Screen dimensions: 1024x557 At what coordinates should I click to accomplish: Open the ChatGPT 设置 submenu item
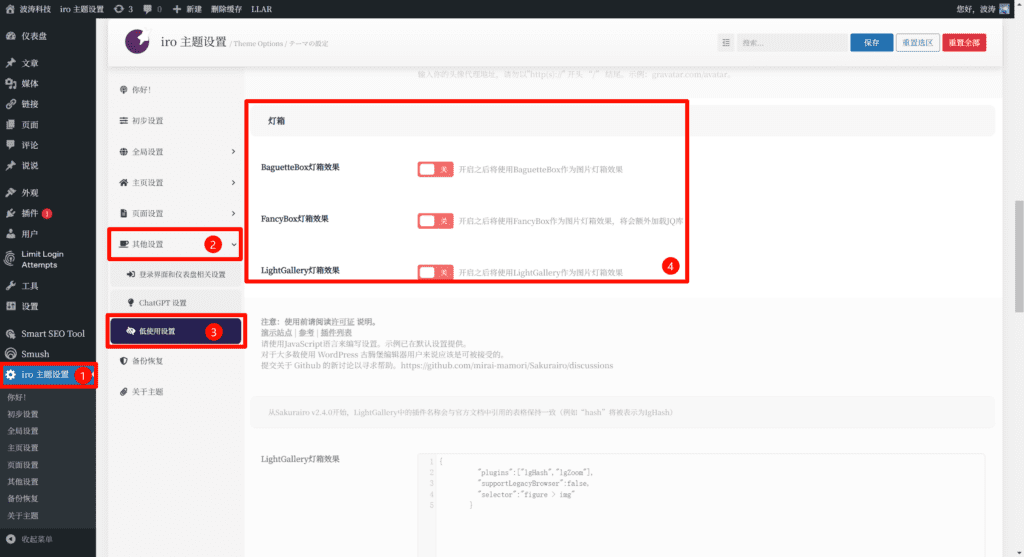[176, 303]
